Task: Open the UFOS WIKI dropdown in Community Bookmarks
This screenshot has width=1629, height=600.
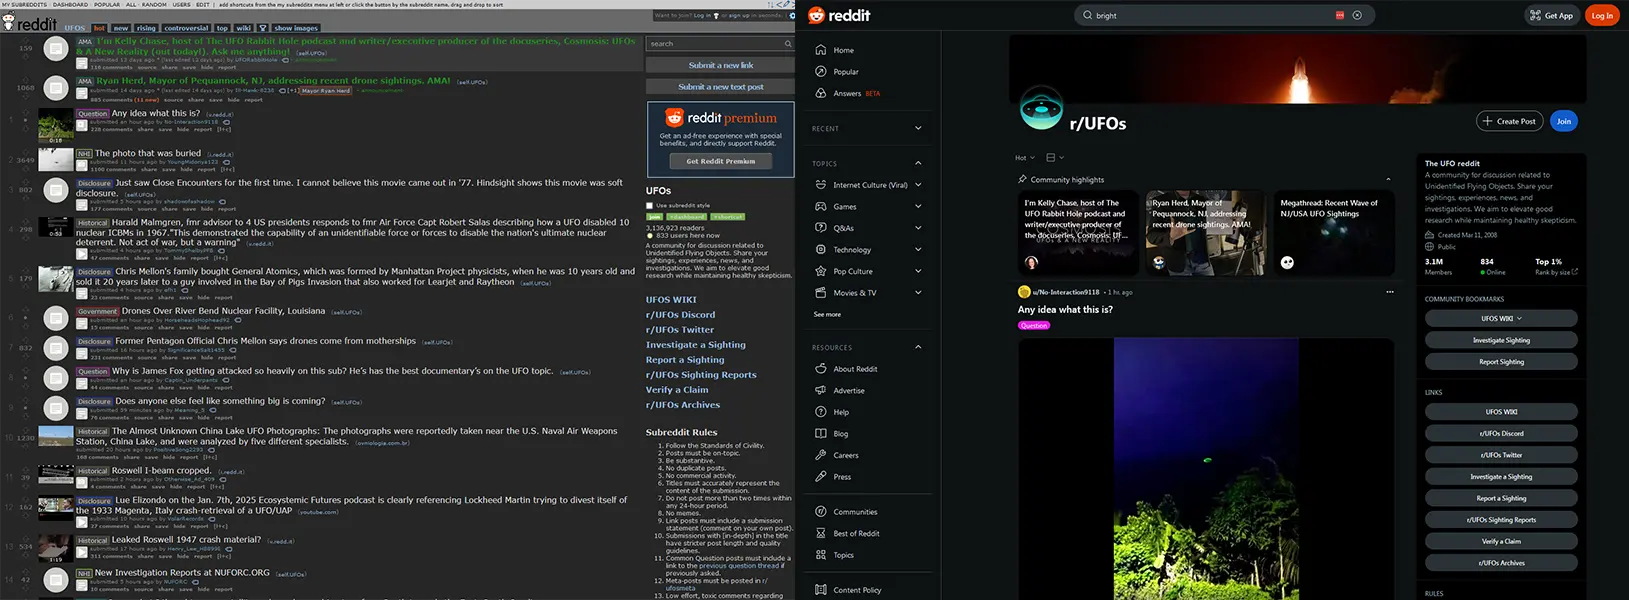Action: coord(1501,318)
